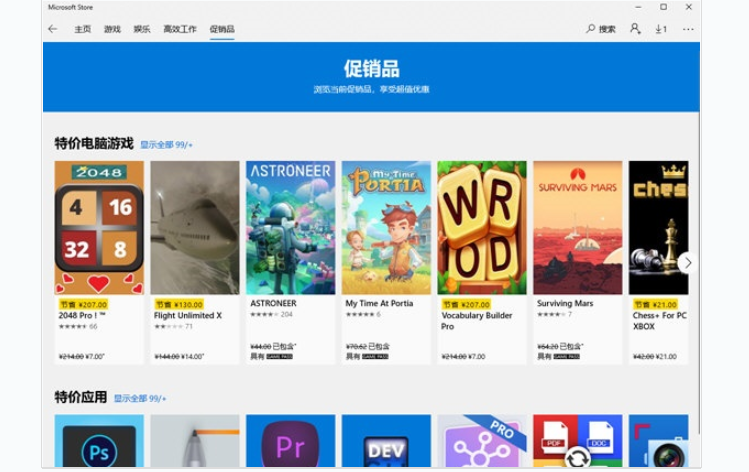Image resolution: width=749 pixels, height=472 pixels.
Task: Open the Chess+ For PC artwork
Action: (x=659, y=227)
